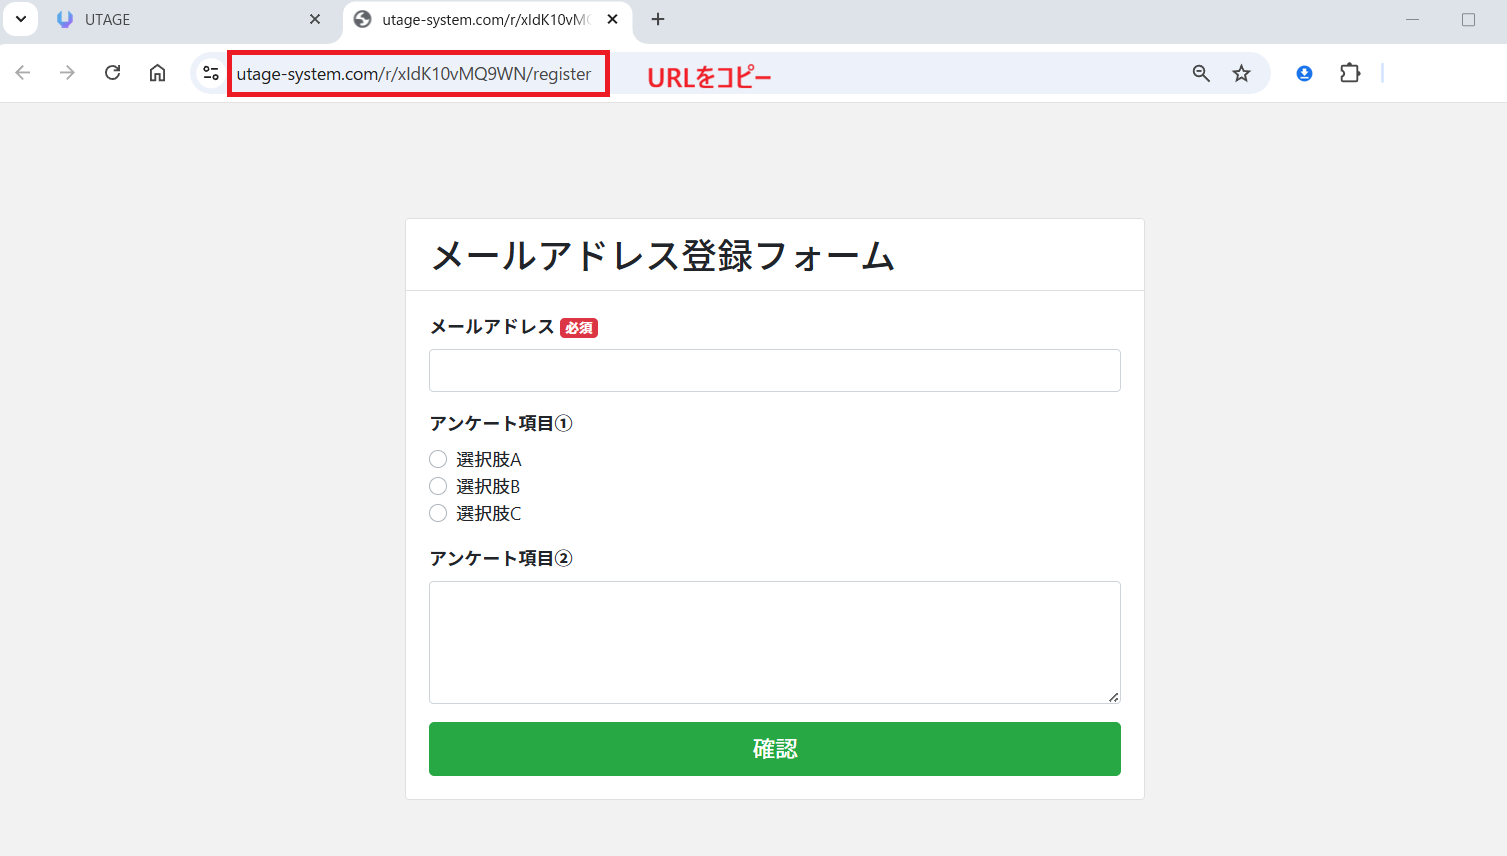1507x856 pixels.
Task: Click the アンケート項目② text area
Action: 774,642
